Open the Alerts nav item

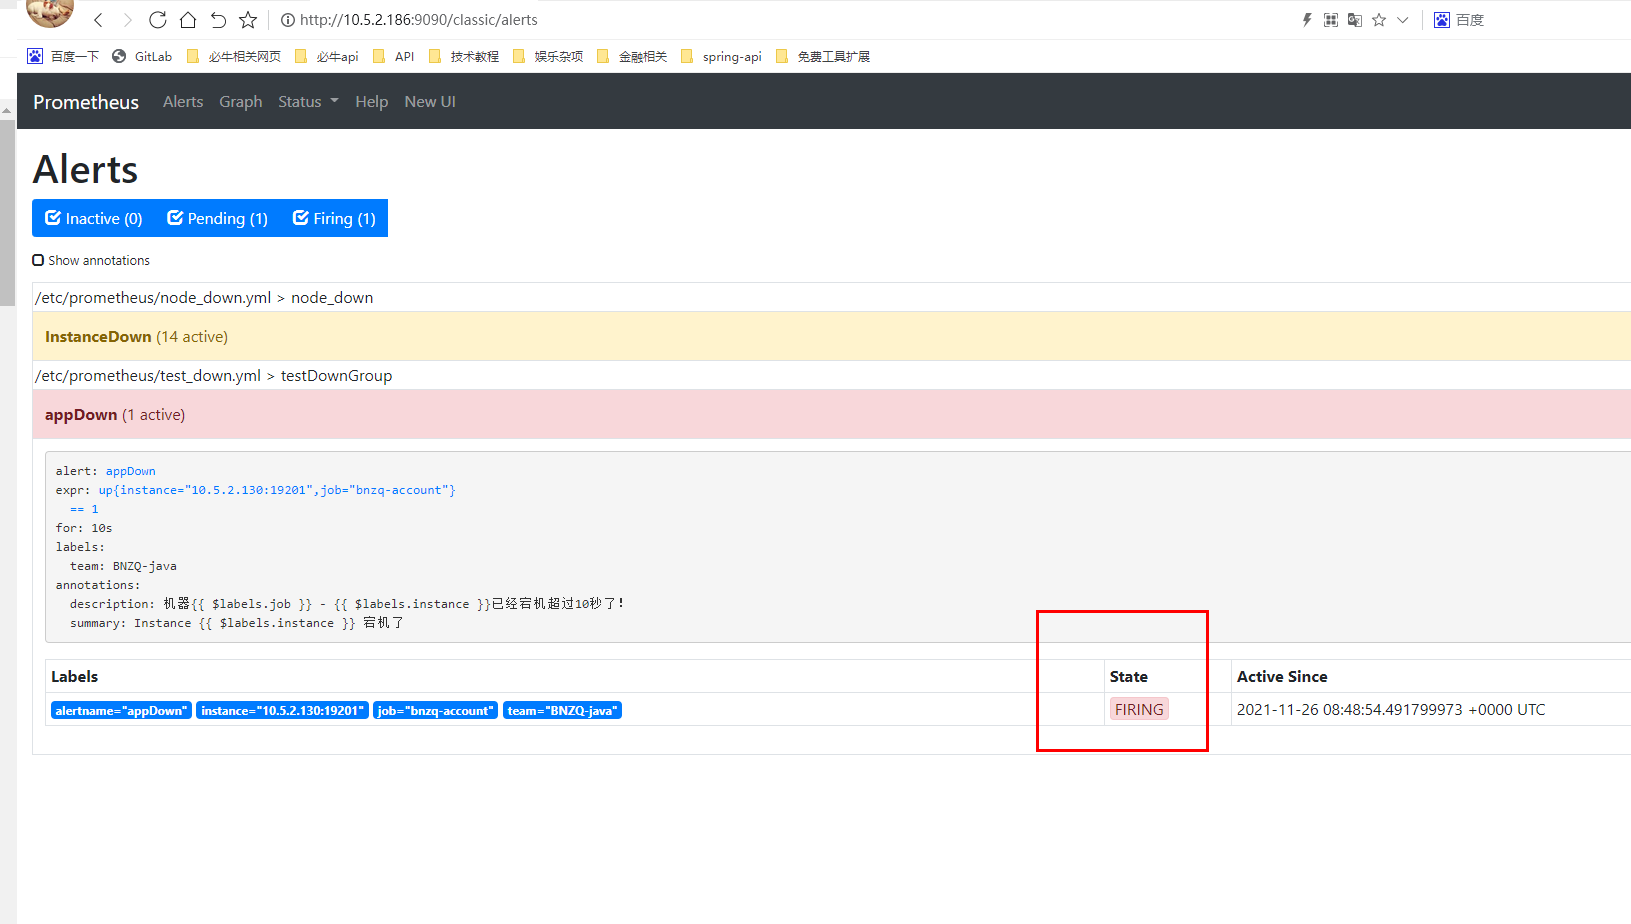click(183, 102)
